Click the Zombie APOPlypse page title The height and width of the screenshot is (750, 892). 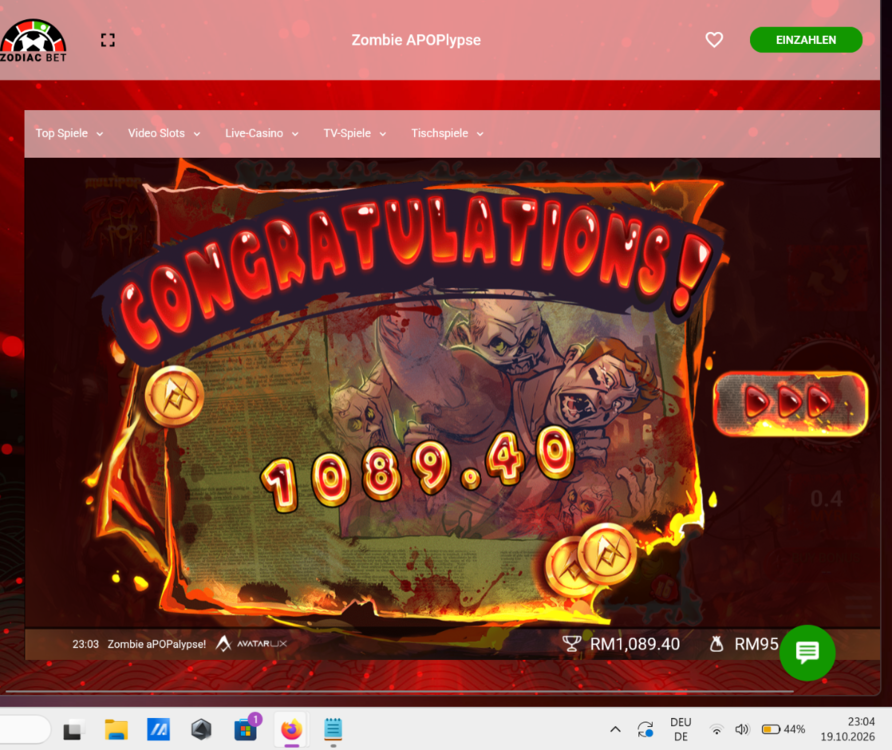click(416, 40)
